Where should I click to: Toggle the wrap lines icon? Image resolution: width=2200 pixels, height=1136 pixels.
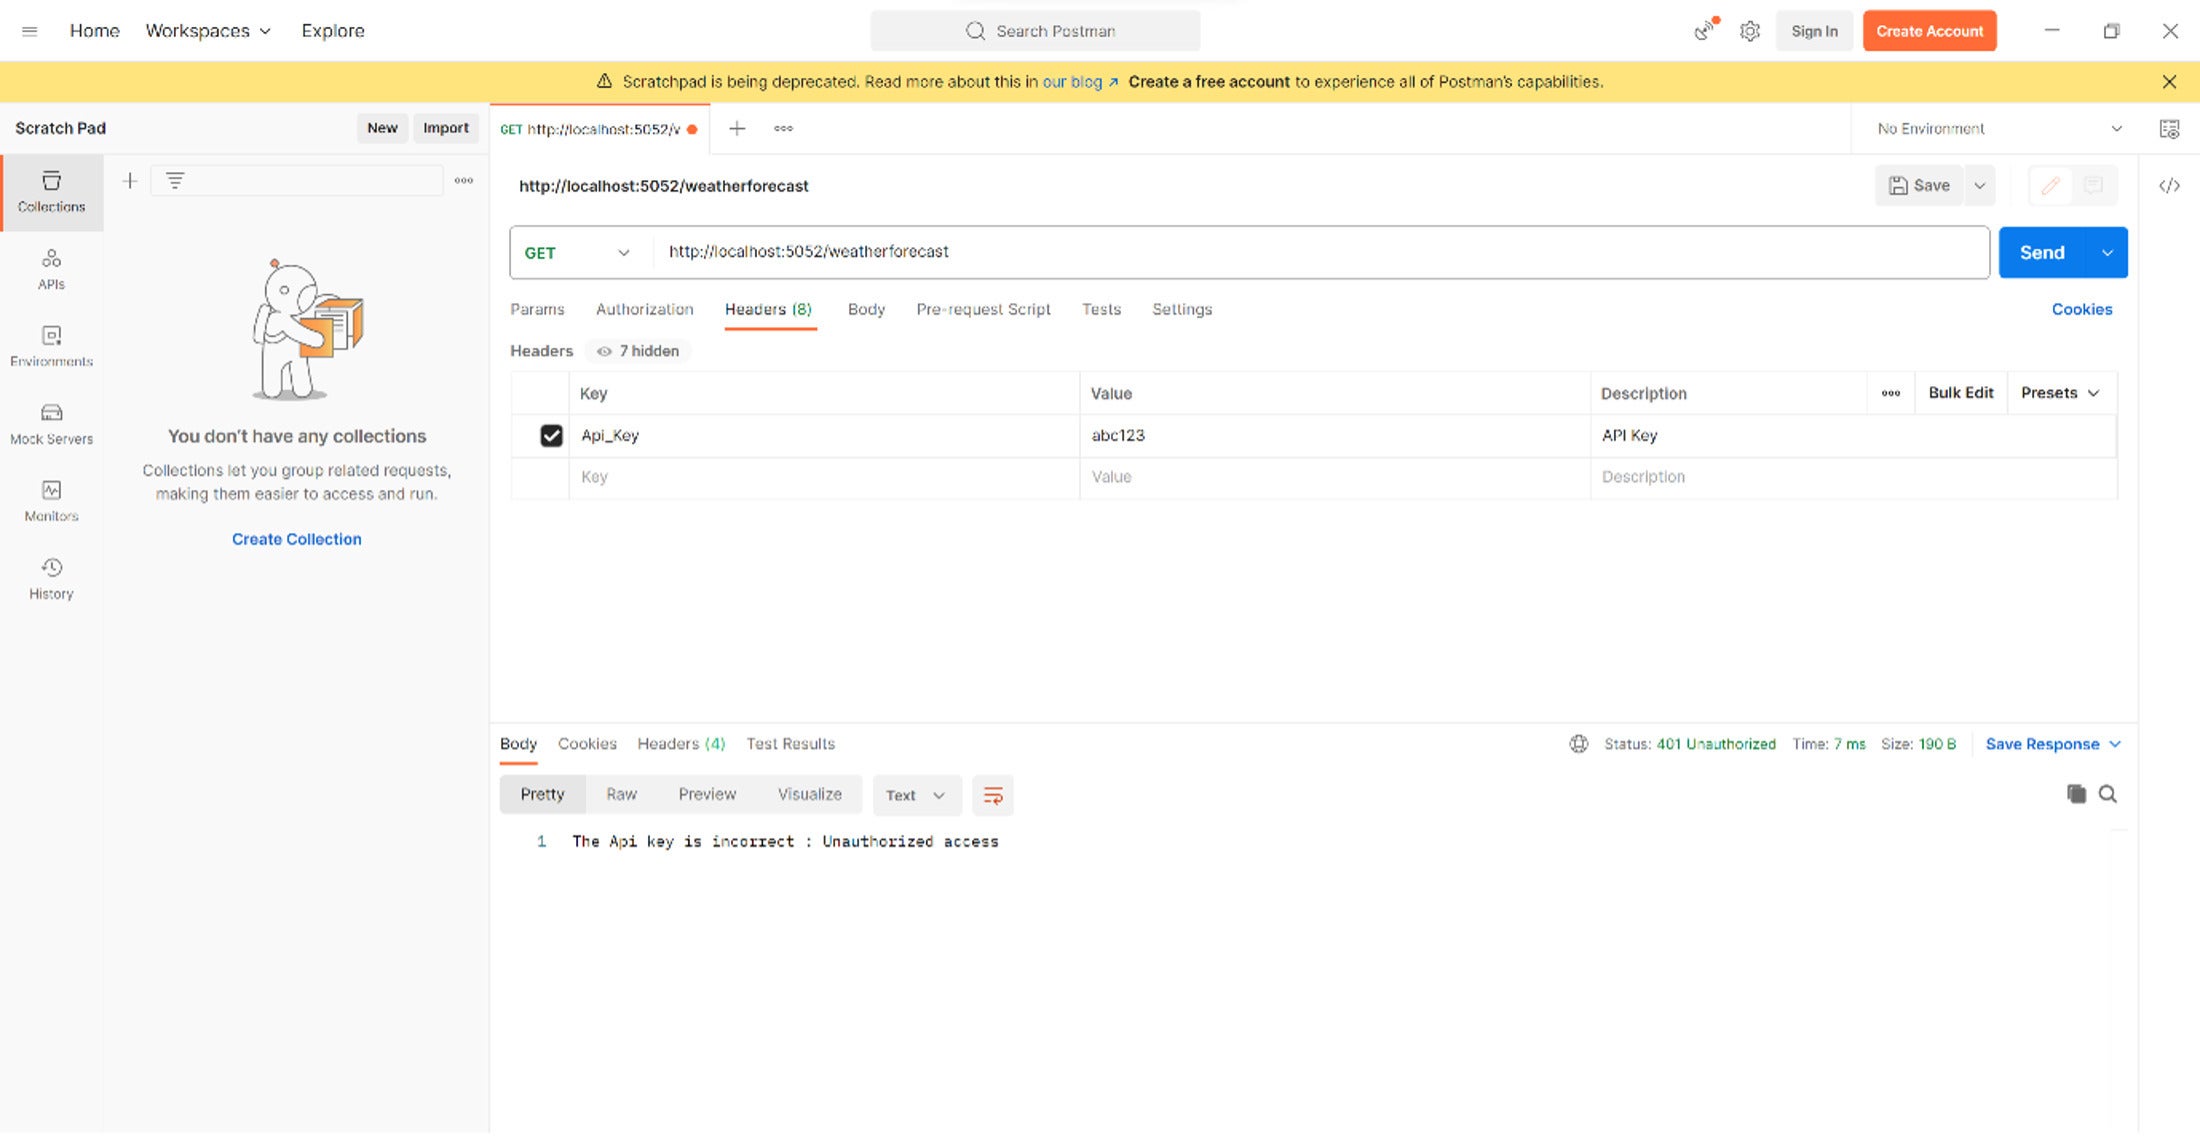(x=993, y=796)
